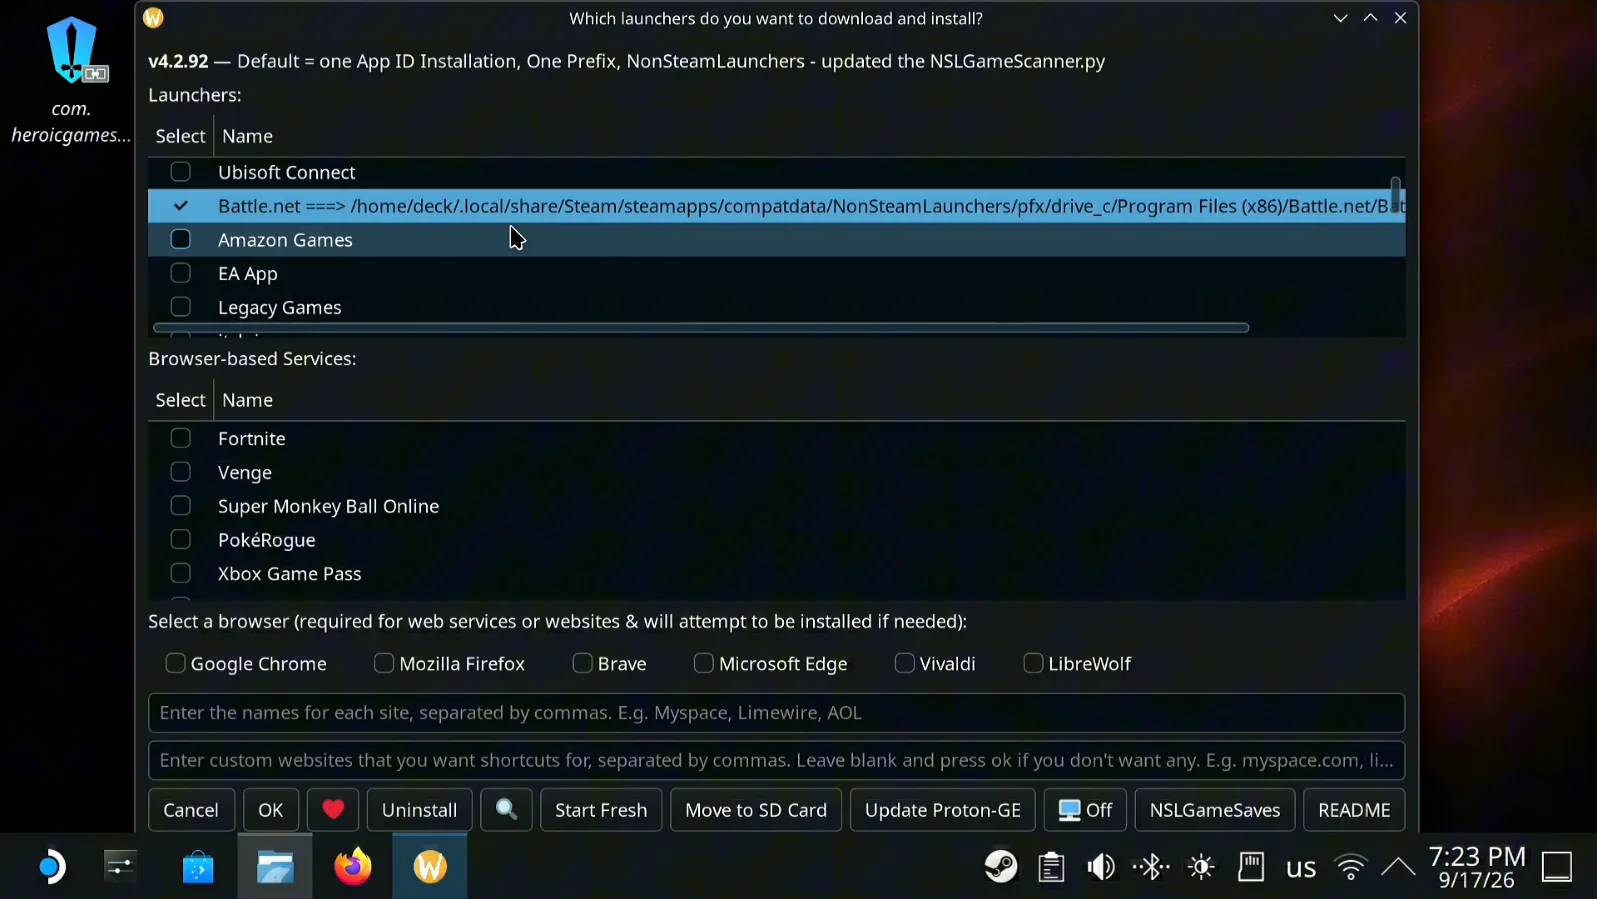Image resolution: width=1597 pixels, height=899 pixels.
Task: Toggle the monitor Off button
Action: pyautogui.click(x=1085, y=809)
